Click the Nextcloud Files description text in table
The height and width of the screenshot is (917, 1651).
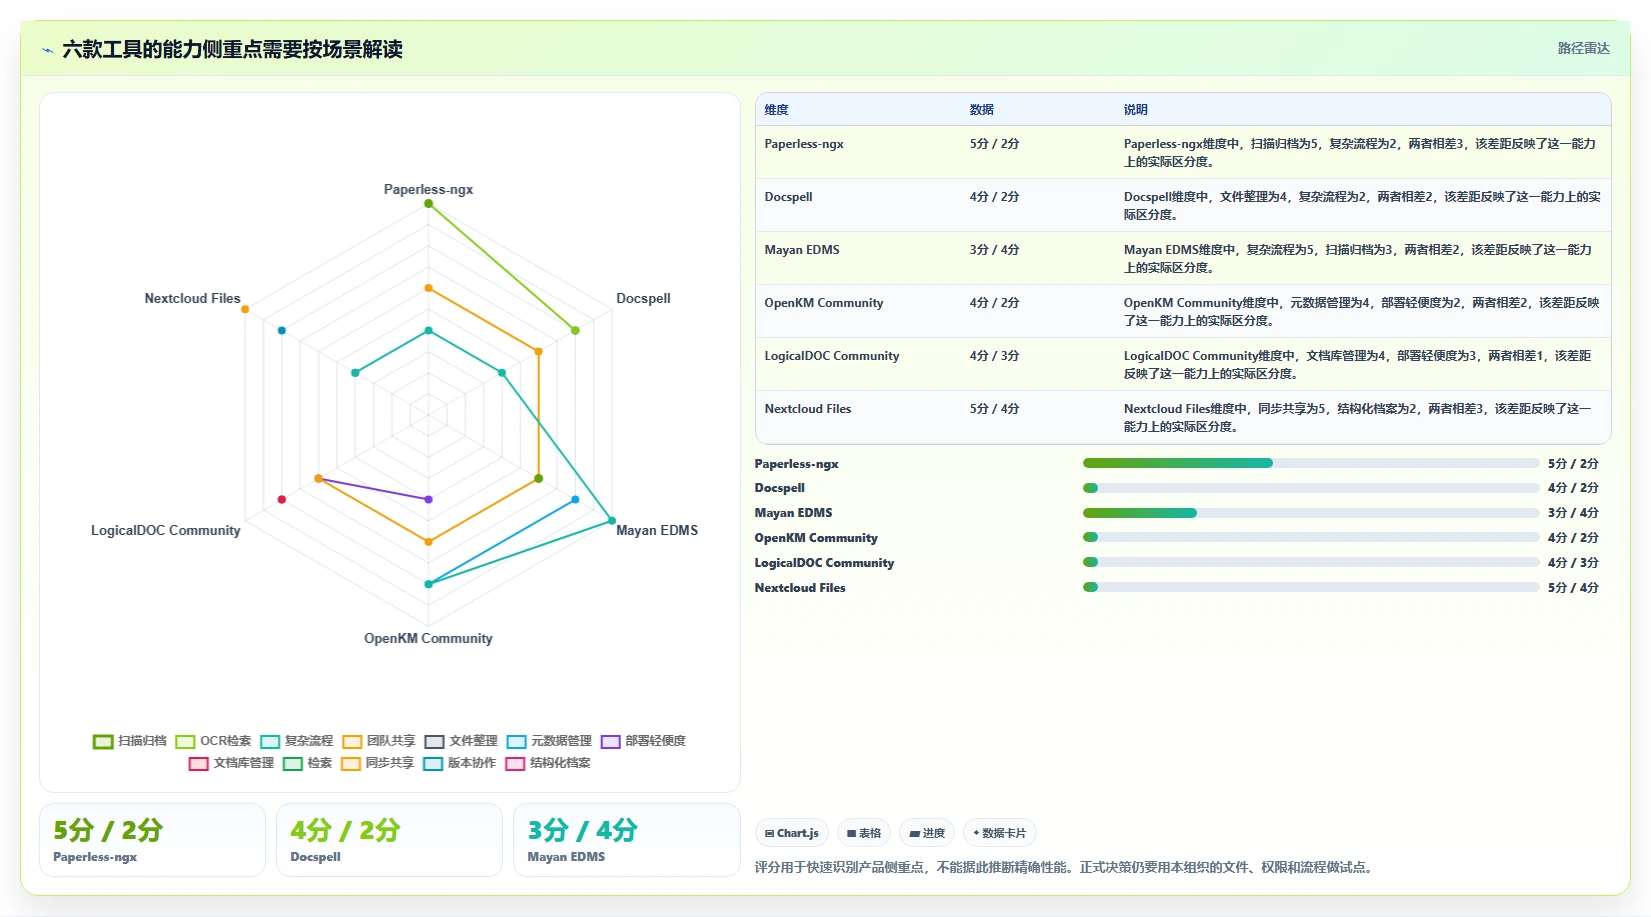1358,418
